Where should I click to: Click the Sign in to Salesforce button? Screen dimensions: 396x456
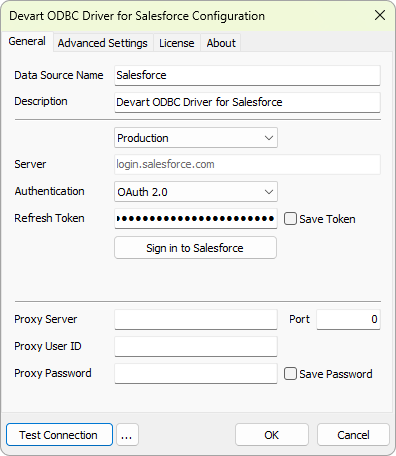[x=195, y=248]
